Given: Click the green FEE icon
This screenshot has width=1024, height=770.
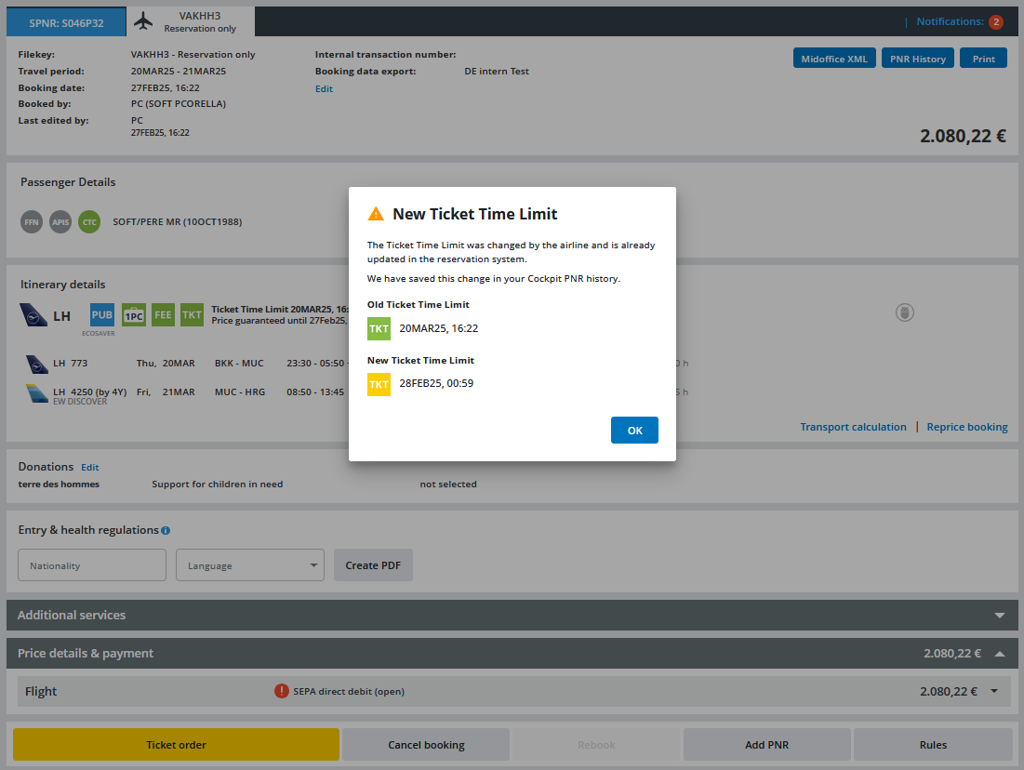Looking at the screenshot, I should click(x=163, y=315).
